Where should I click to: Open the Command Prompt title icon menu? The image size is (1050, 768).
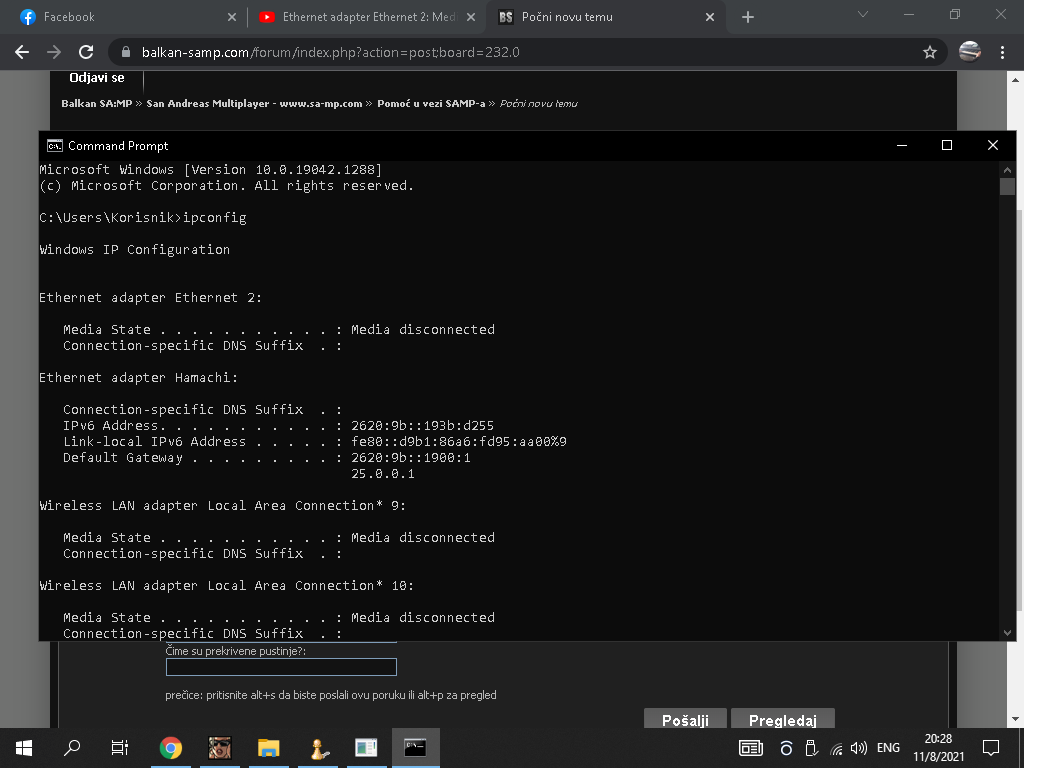point(54,146)
